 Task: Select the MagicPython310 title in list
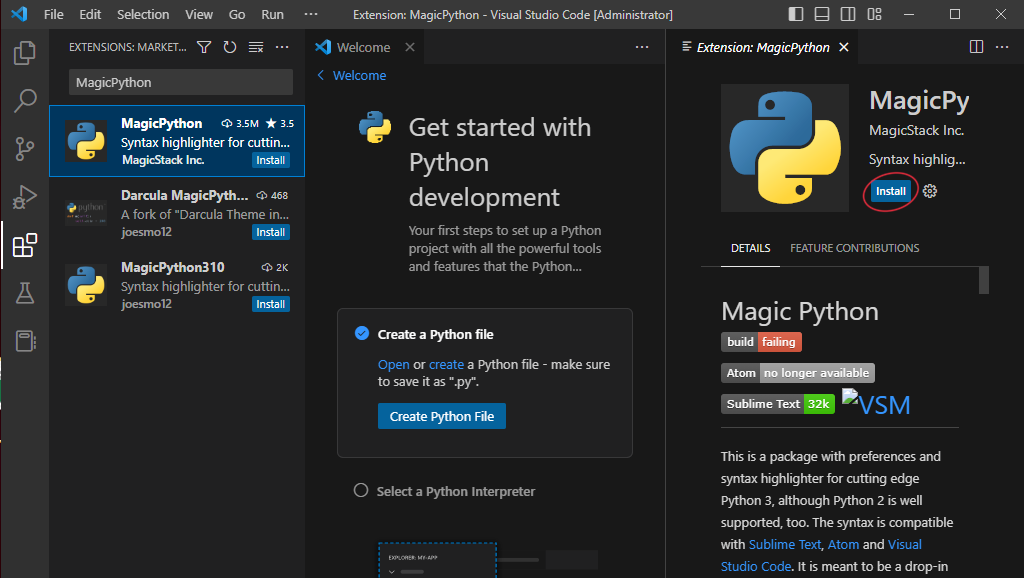[172, 267]
